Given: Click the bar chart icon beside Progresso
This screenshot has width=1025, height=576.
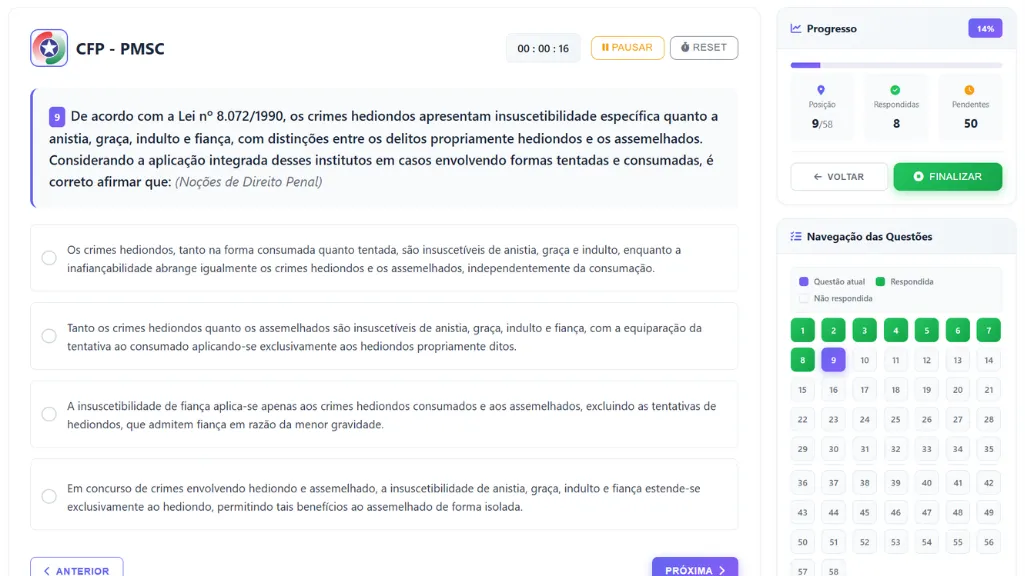Looking at the screenshot, I should pos(796,28).
